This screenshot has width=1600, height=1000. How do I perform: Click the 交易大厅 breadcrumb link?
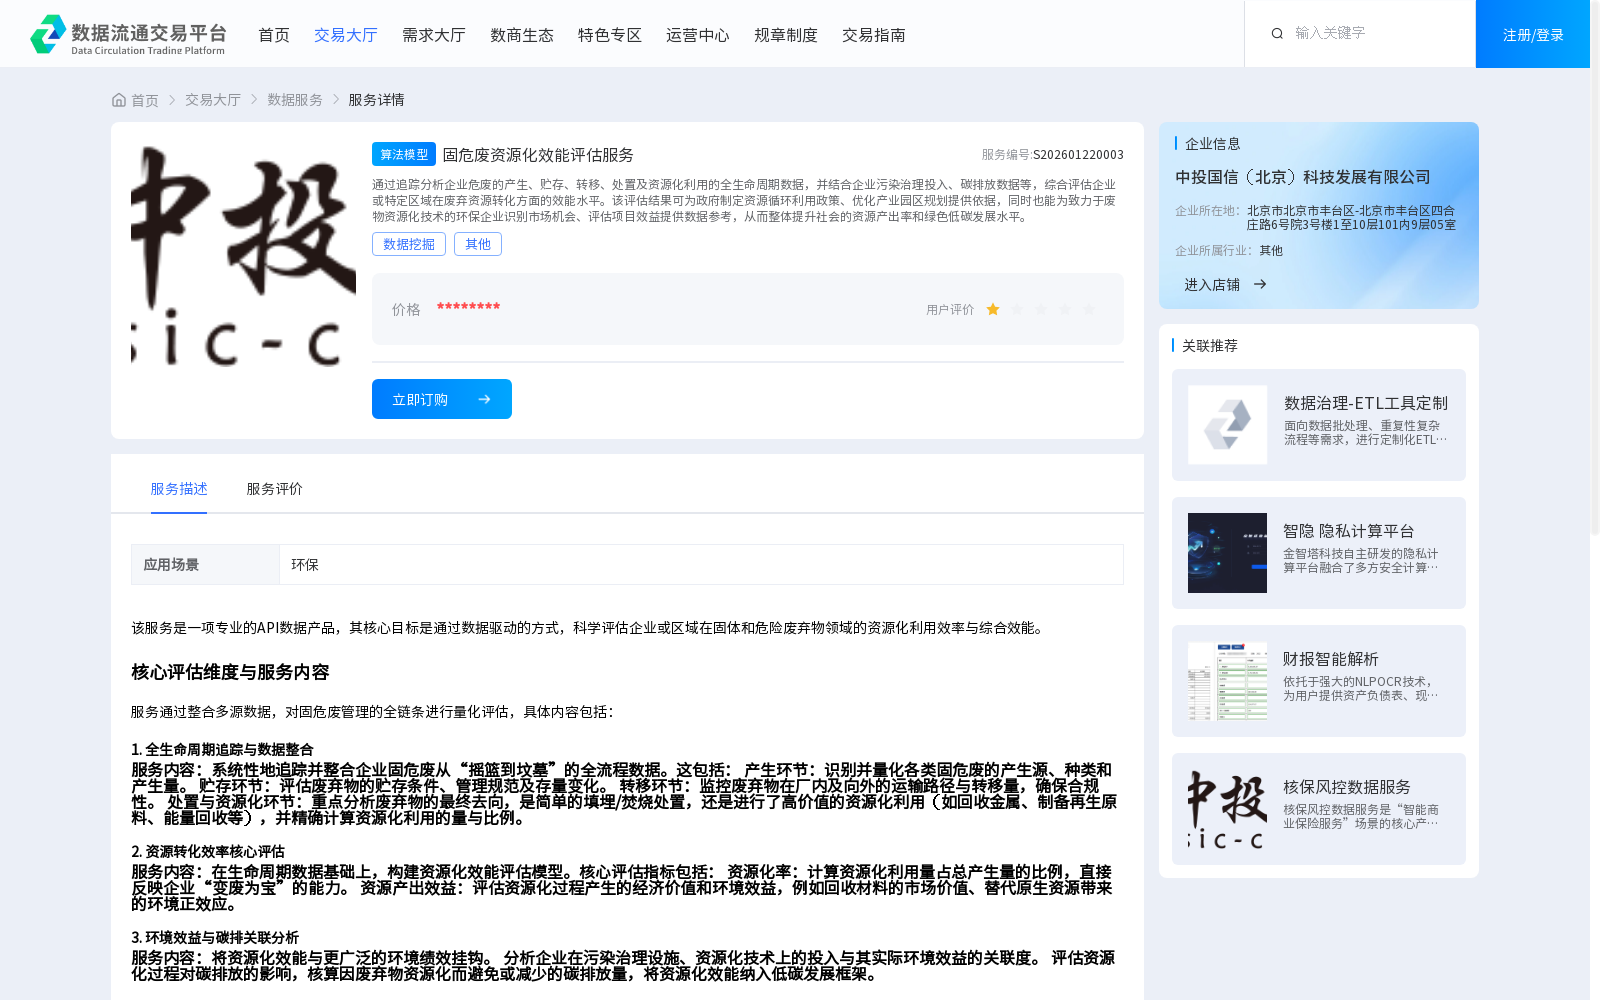pos(213,100)
